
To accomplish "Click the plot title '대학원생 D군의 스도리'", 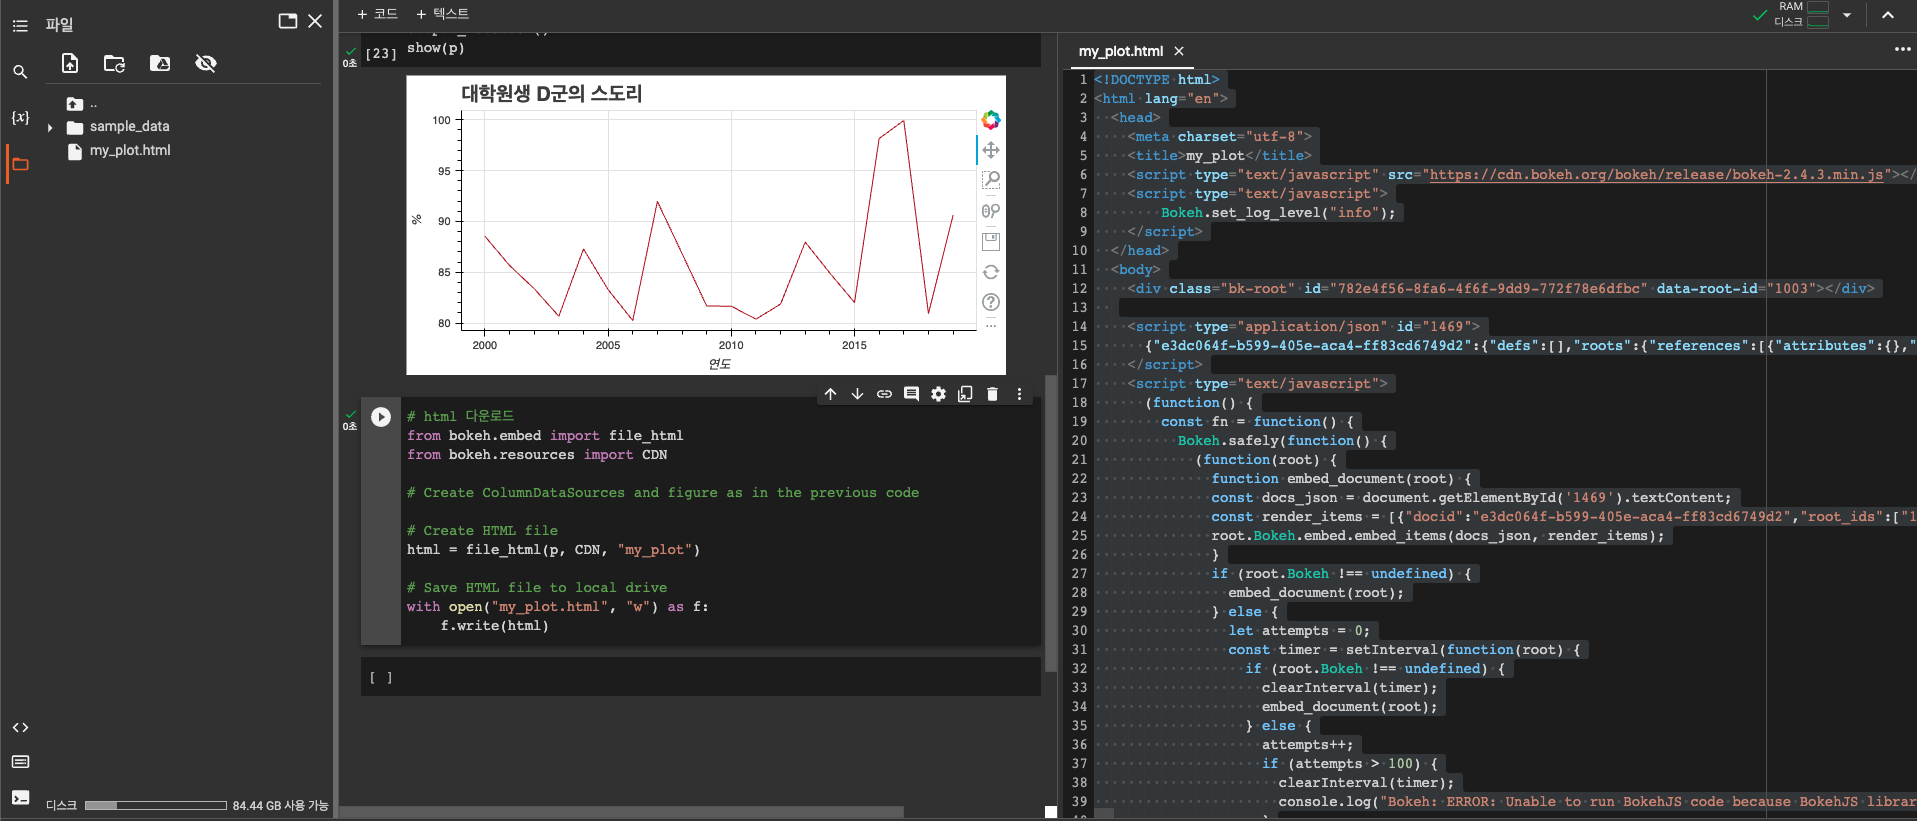I will (551, 93).
